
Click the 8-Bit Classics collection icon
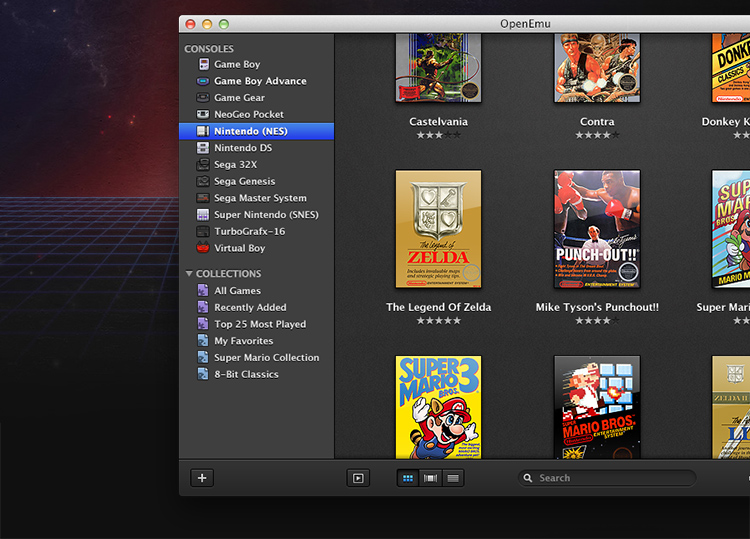click(203, 374)
